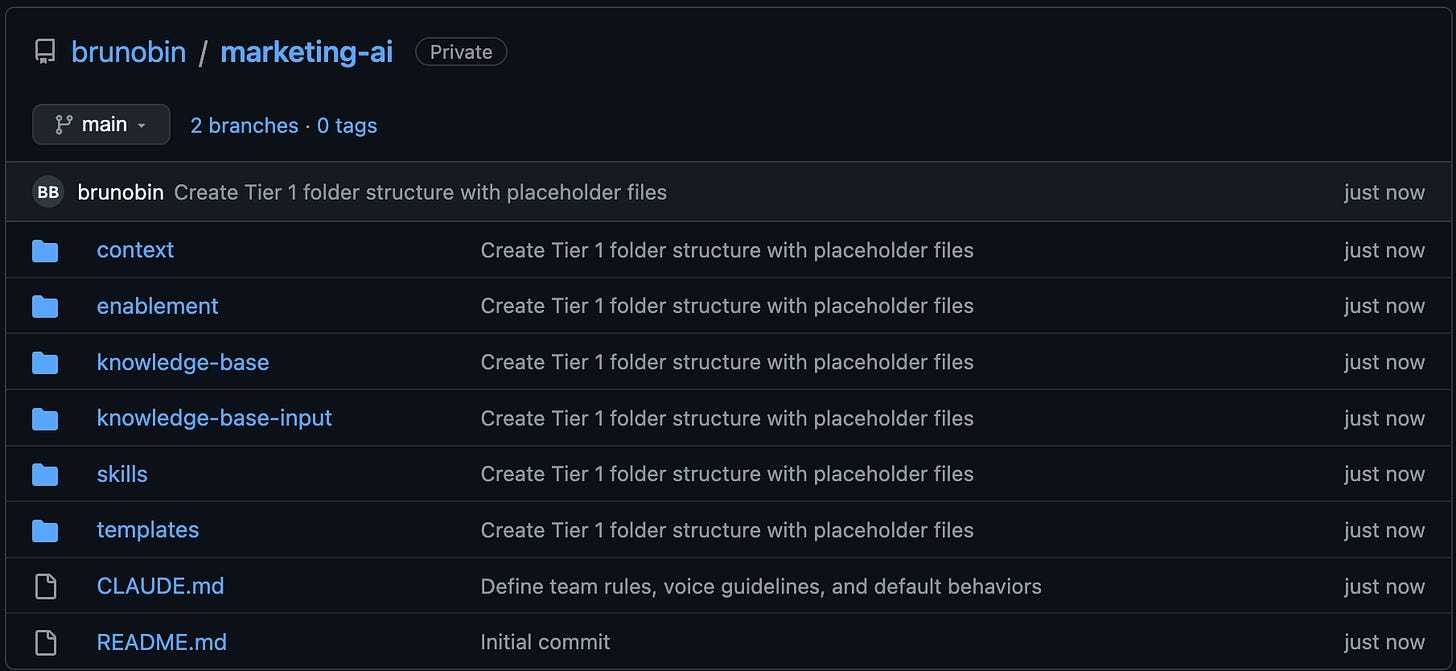Click the folder icon beside templates
The width and height of the screenshot is (1456, 671).
pos(45,530)
